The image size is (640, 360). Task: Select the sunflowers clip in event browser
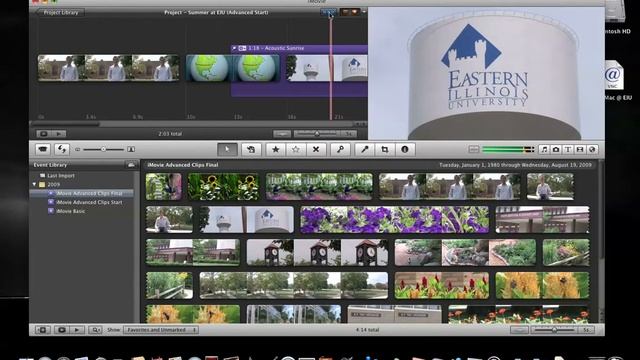pos(223,187)
